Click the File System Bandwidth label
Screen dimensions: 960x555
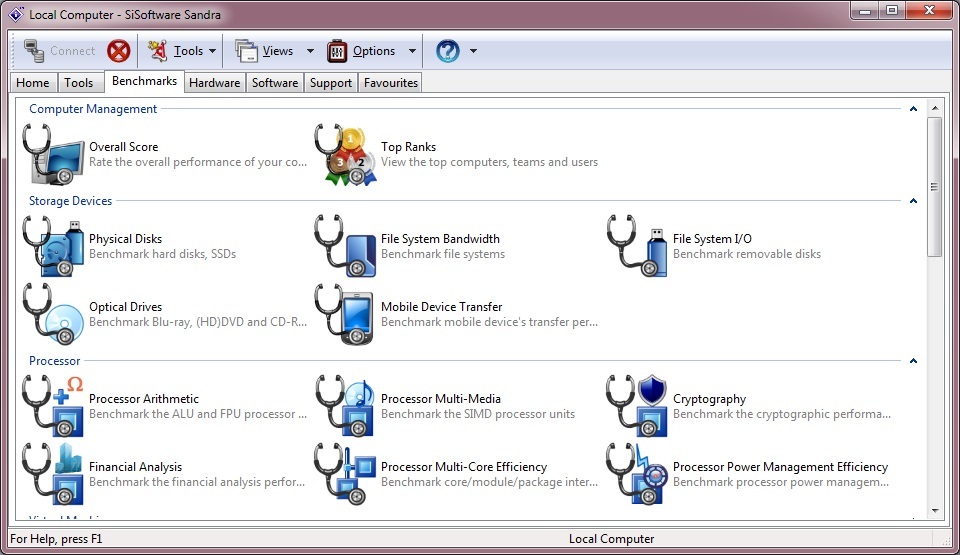(x=440, y=239)
